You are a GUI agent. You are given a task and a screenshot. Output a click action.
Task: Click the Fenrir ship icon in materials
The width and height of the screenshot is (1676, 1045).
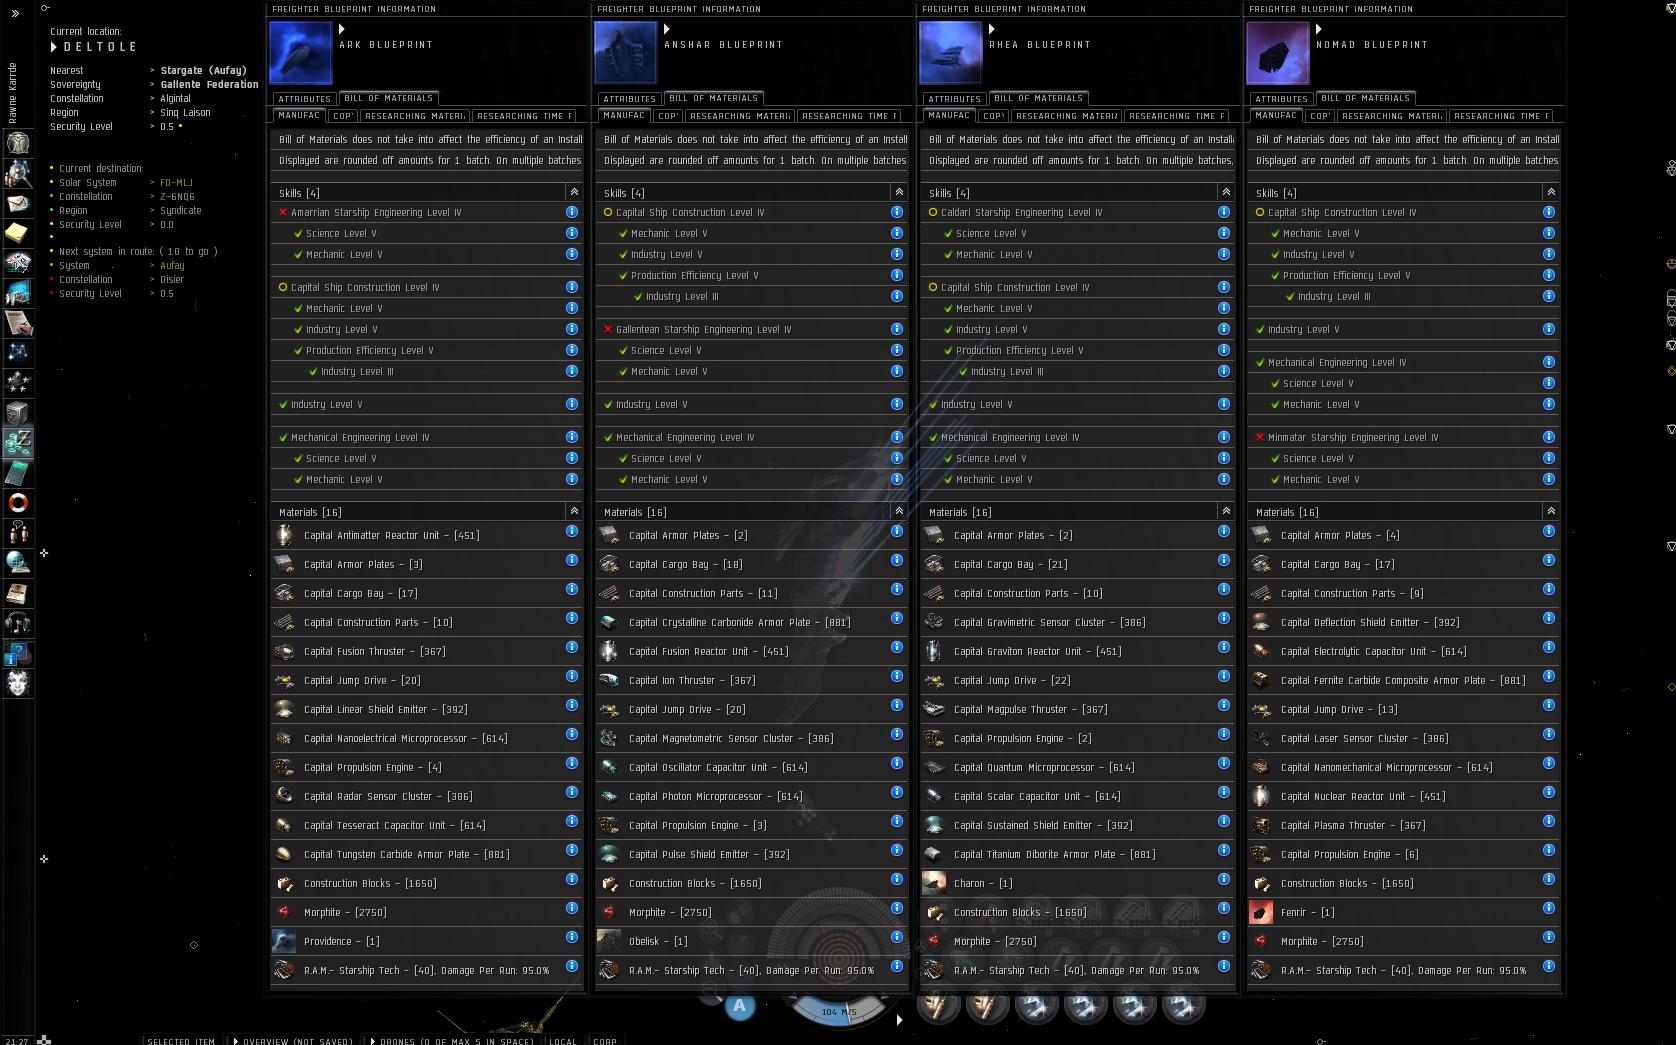[1261, 912]
